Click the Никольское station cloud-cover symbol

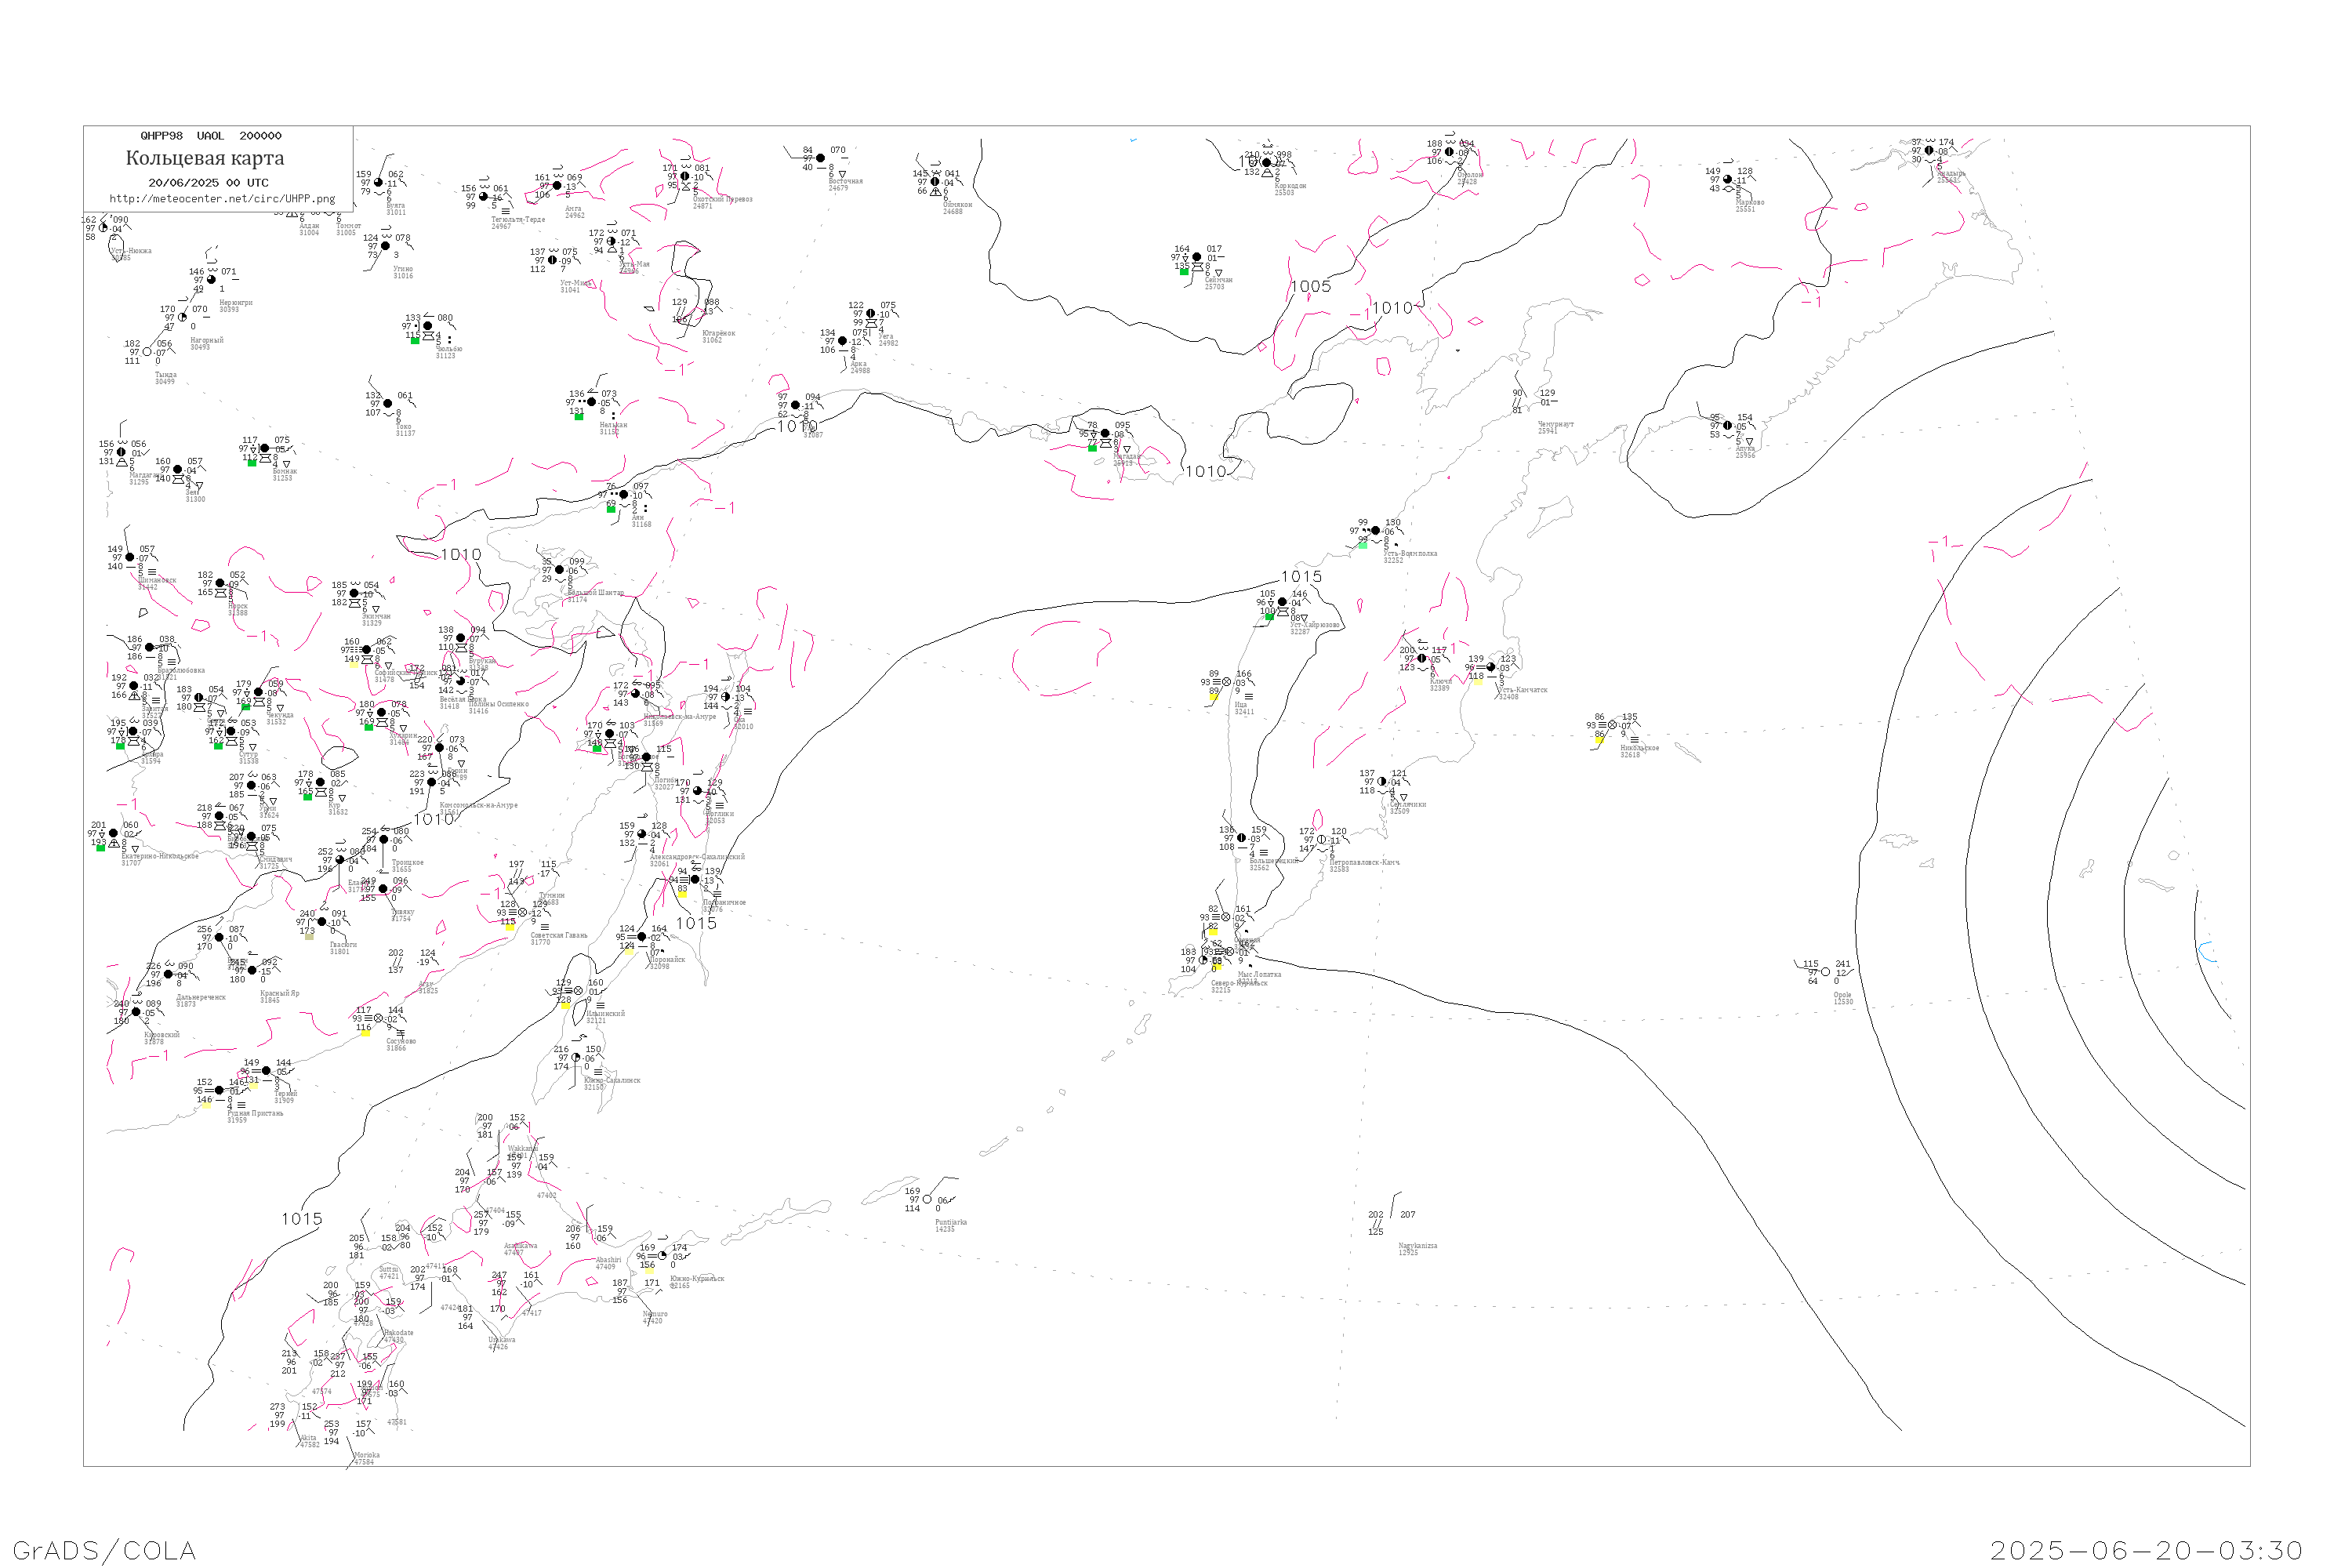coord(1612,725)
